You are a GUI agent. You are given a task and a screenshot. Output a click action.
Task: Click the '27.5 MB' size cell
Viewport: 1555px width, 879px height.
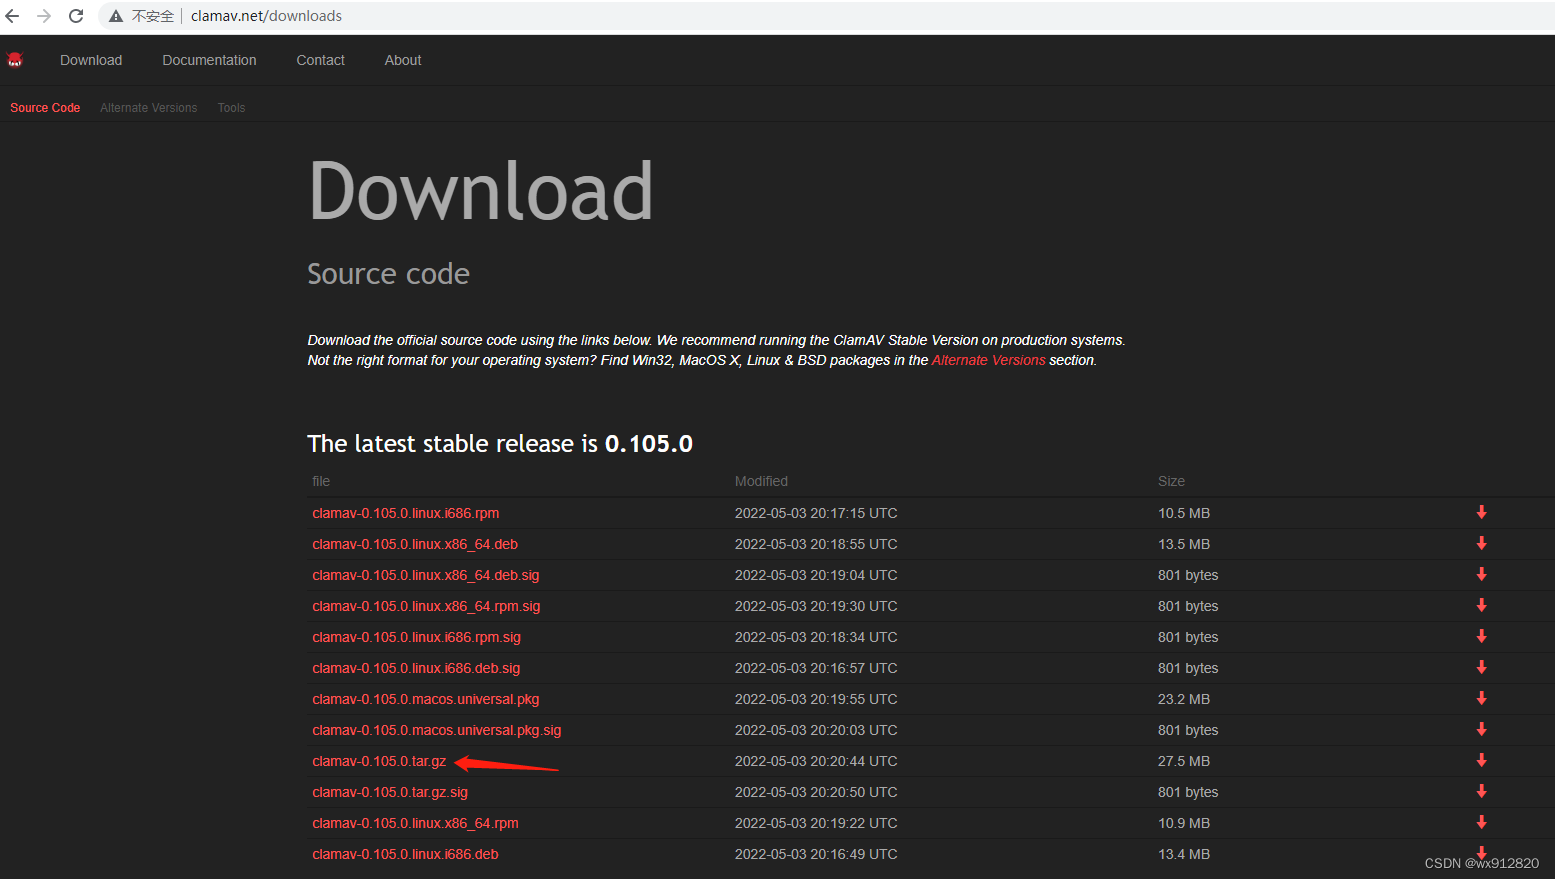tap(1184, 761)
